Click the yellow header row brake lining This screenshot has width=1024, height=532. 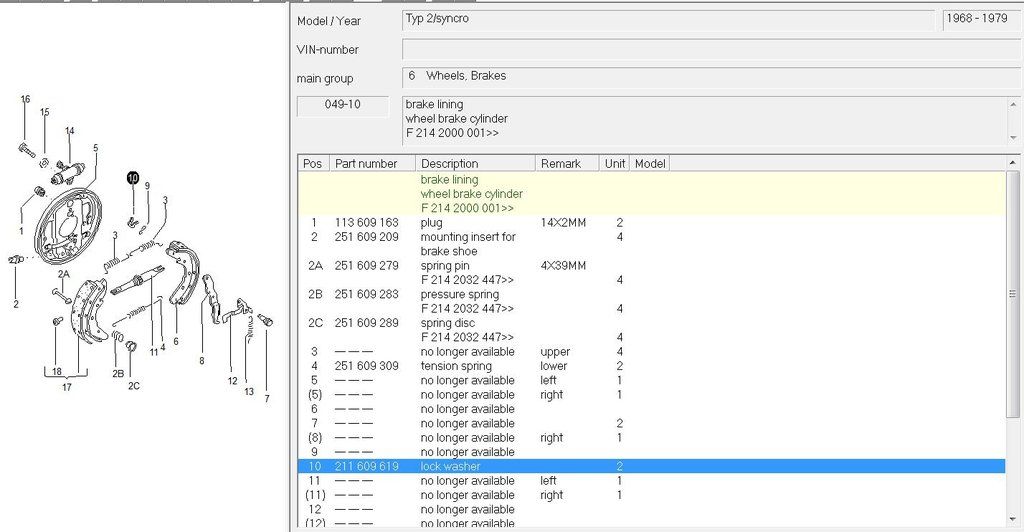click(x=651, y=194)
